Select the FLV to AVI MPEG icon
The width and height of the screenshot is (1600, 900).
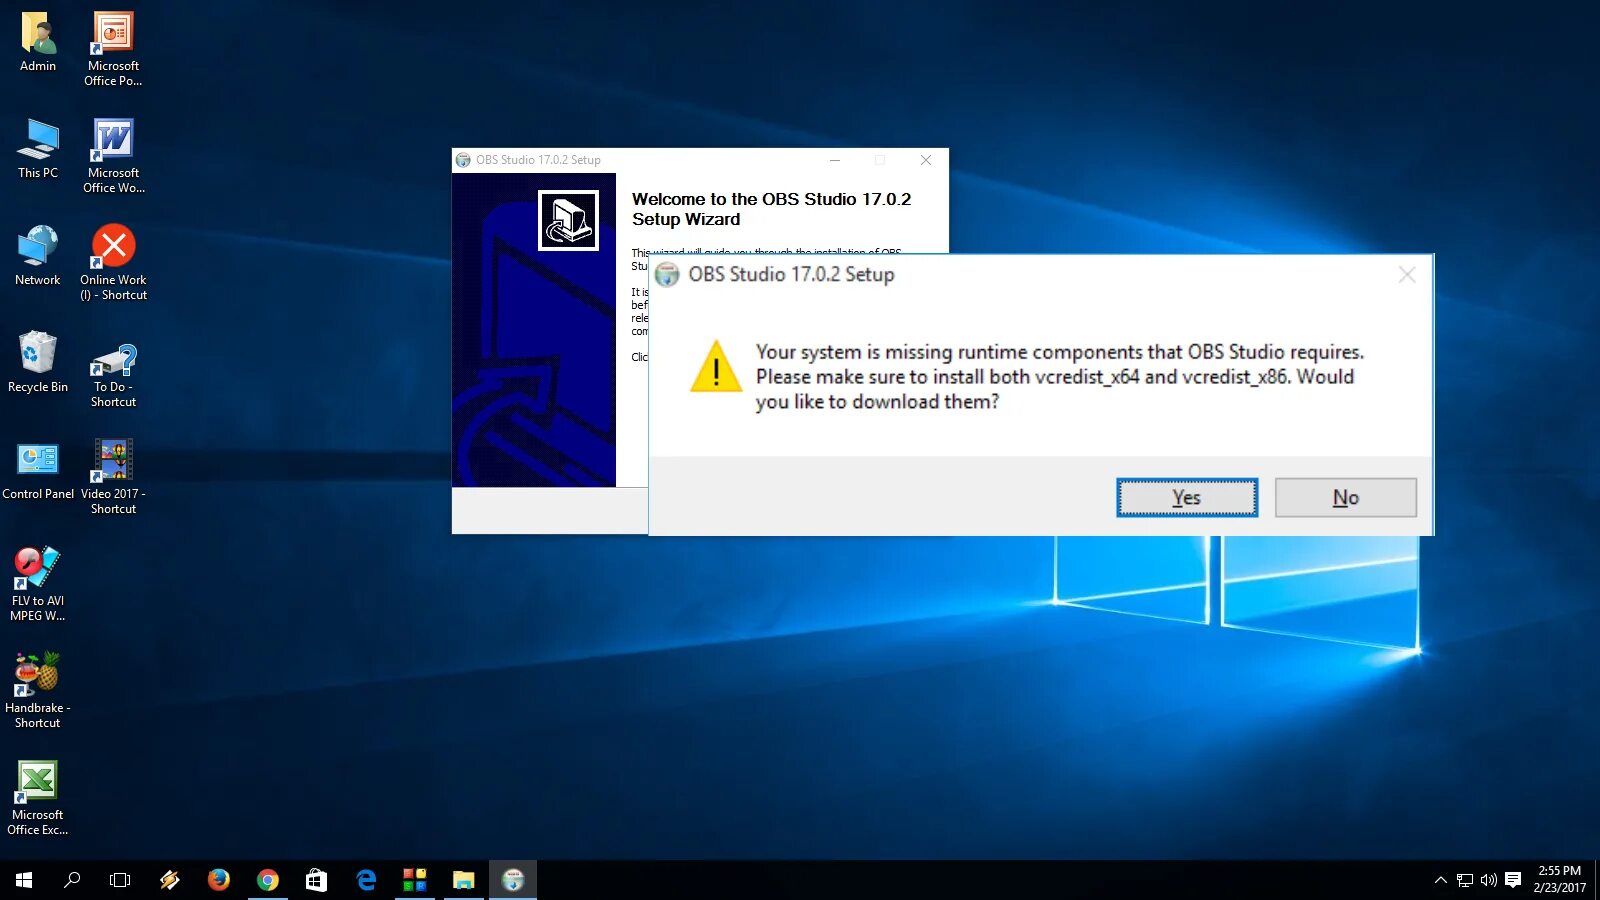[38, 585]
